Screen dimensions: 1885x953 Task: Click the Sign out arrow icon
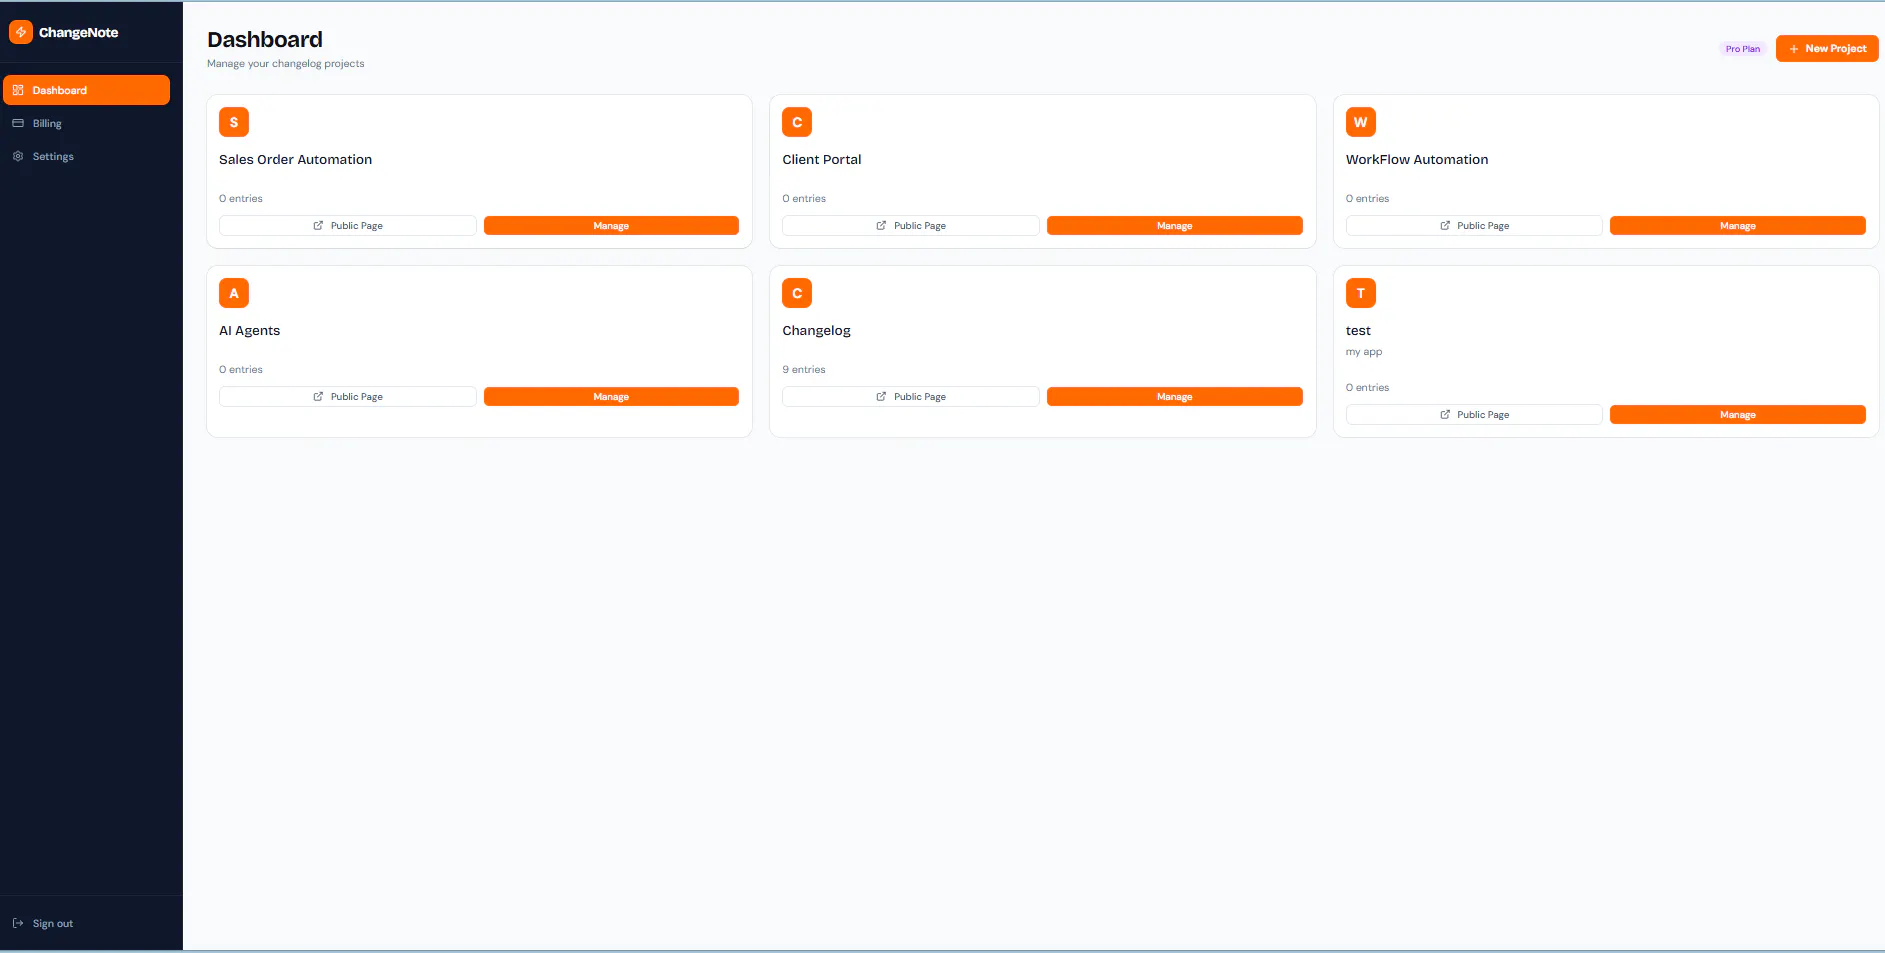point(18,923)
